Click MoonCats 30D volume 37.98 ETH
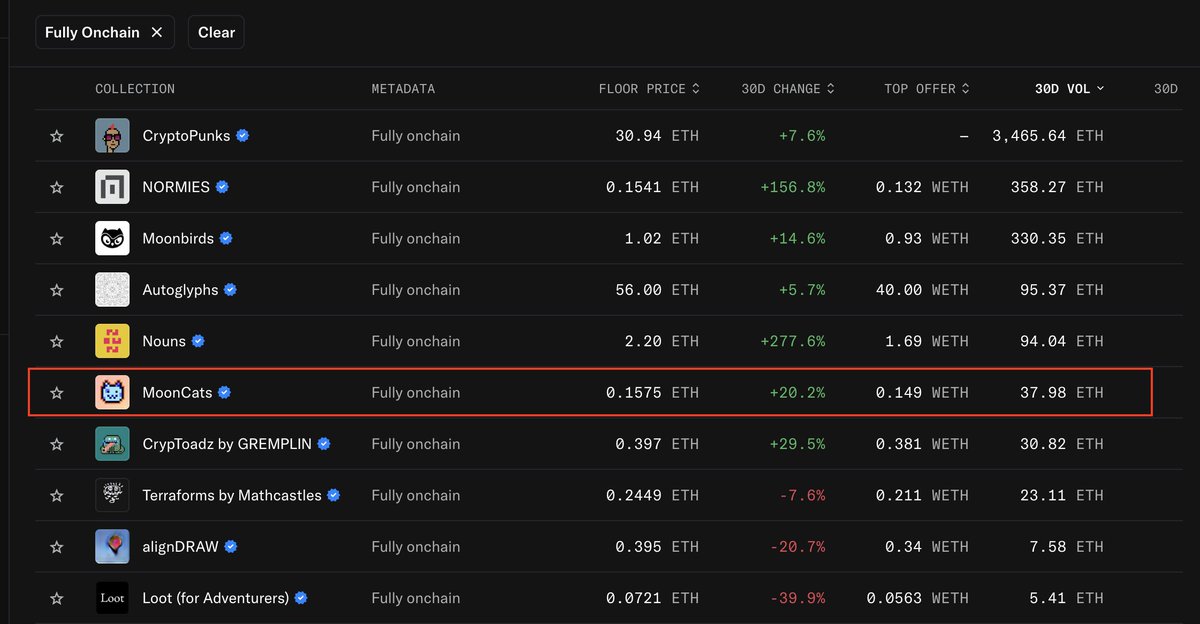This screenshot has width=1200, height=624. 1062,393
